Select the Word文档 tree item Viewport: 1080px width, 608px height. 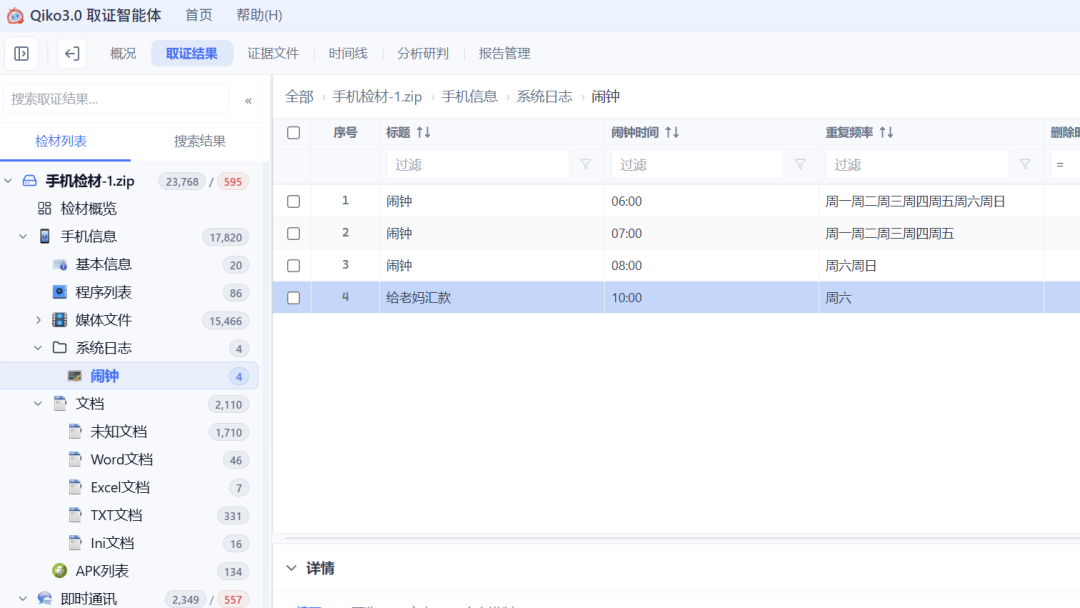(122, 459)
